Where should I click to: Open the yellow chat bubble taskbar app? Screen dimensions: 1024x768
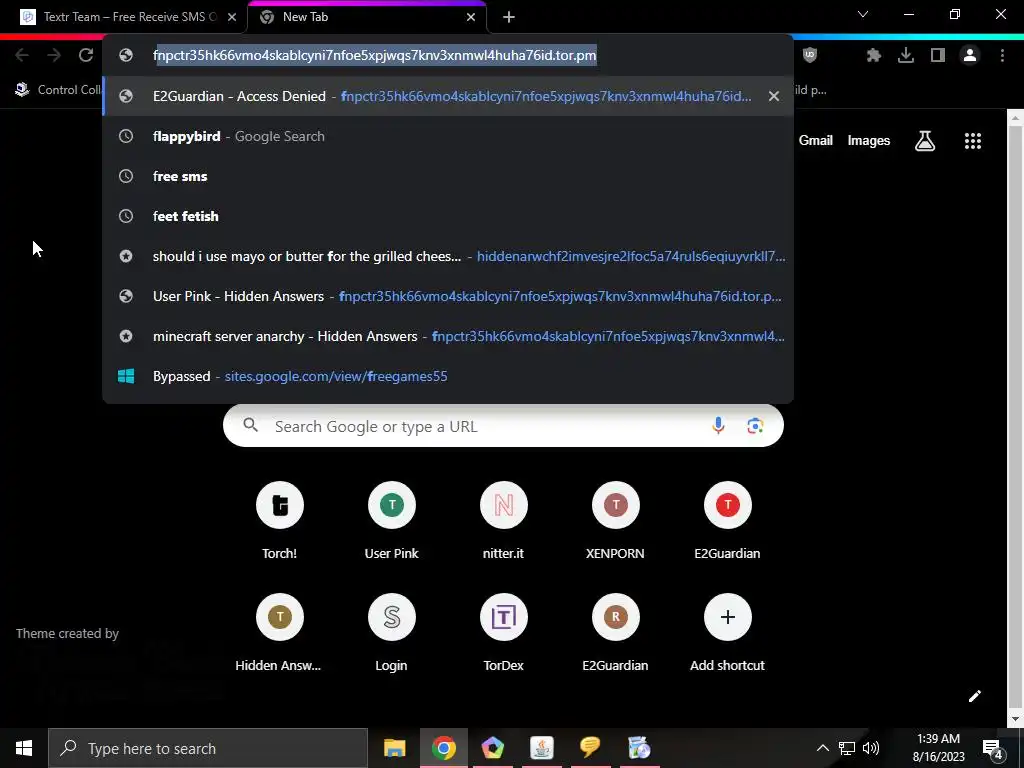(x=590, y=748)
